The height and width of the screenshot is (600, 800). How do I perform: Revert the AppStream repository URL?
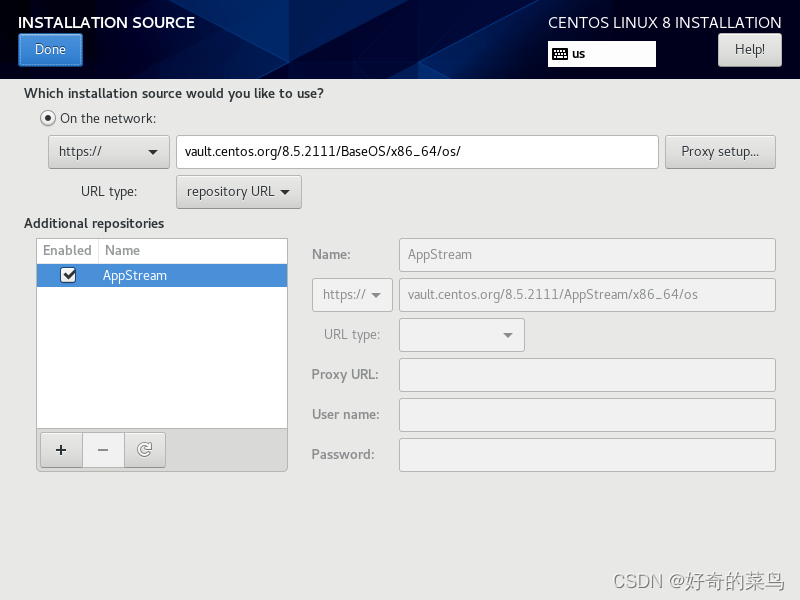pos(144,450)
